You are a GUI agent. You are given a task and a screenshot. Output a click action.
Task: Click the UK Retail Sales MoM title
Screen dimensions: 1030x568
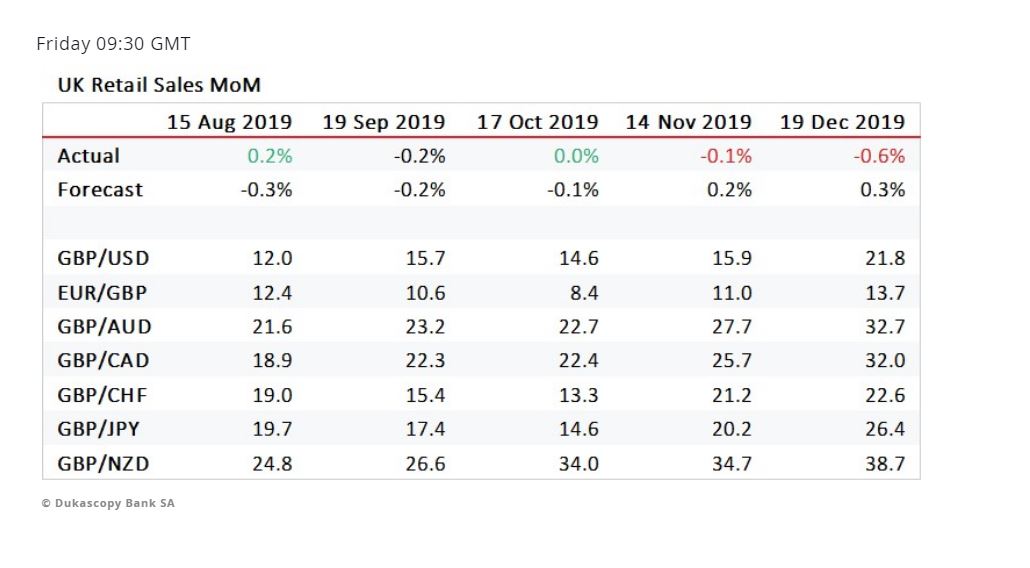[159, 85]
